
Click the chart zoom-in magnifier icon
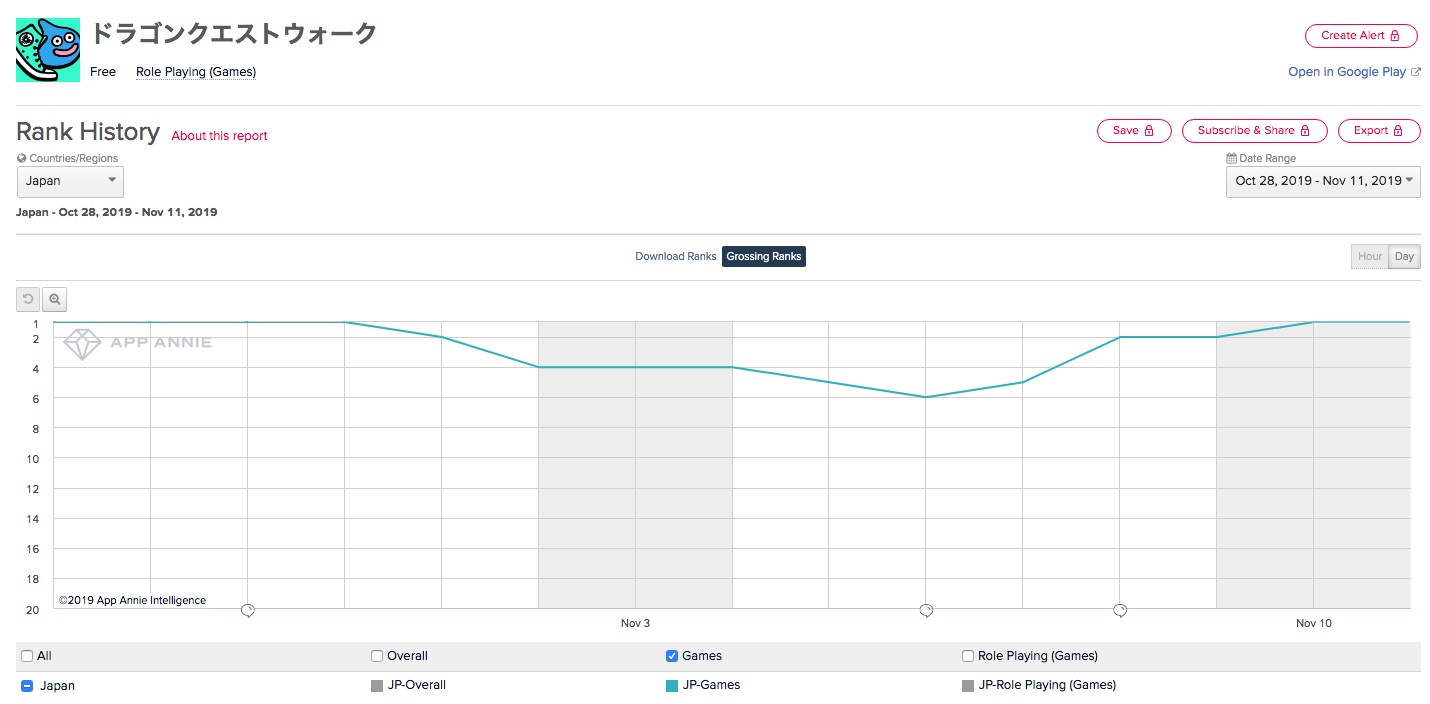point(55,299)
